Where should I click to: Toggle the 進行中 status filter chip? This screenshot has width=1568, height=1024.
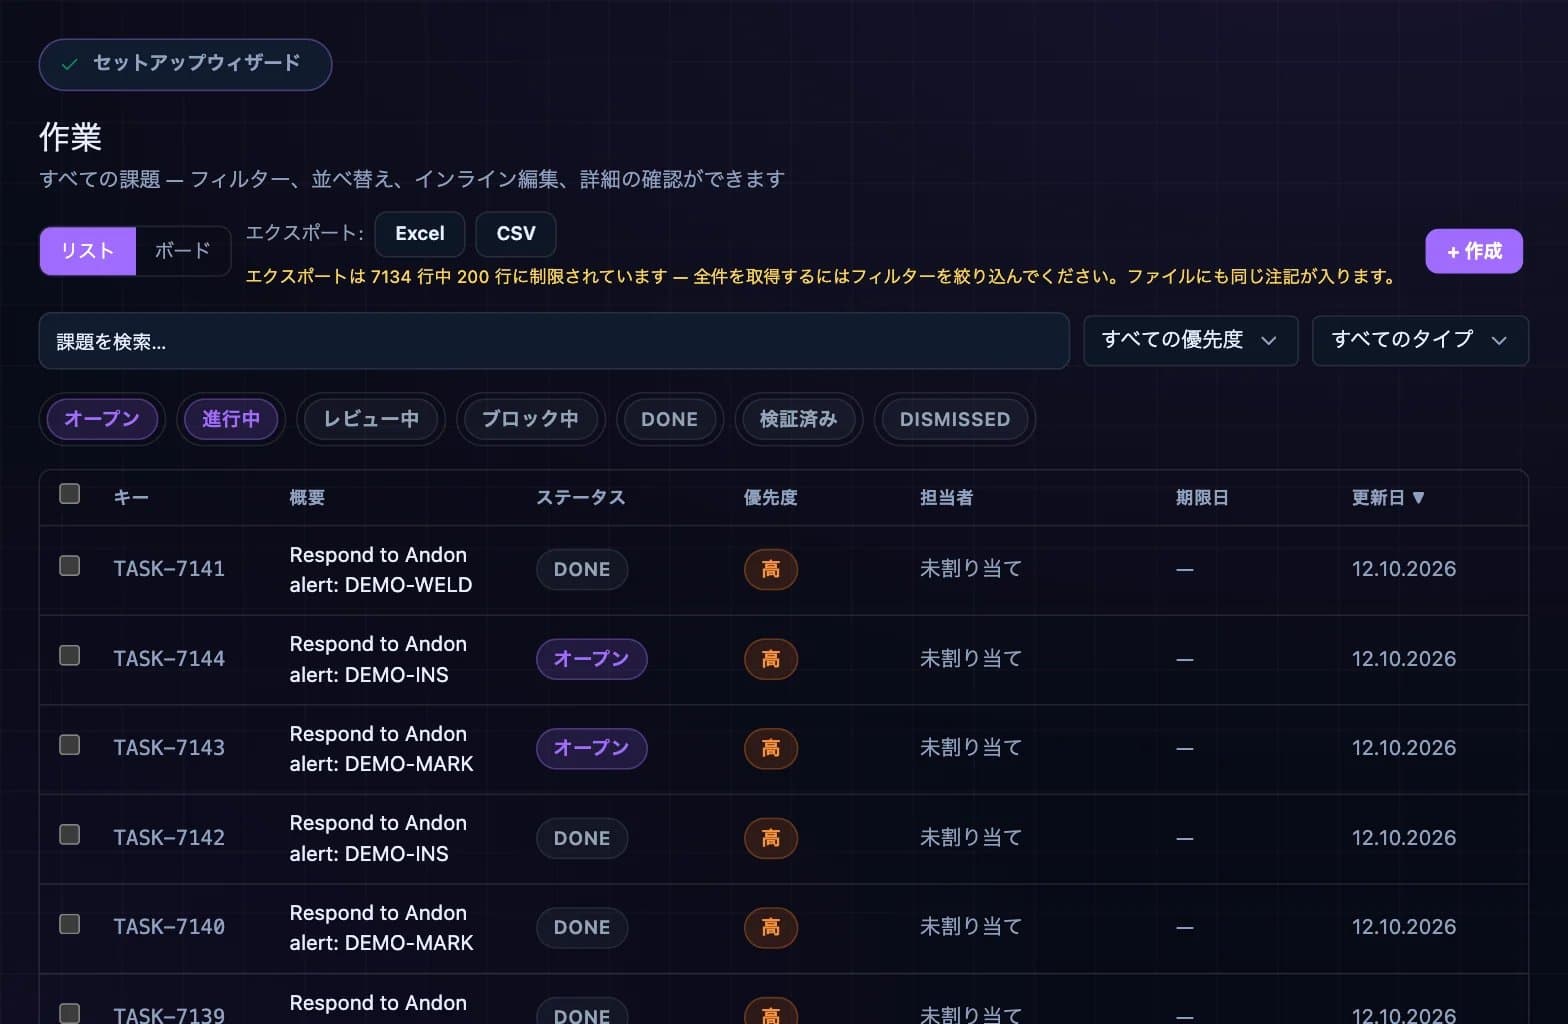tap(231, 419)
